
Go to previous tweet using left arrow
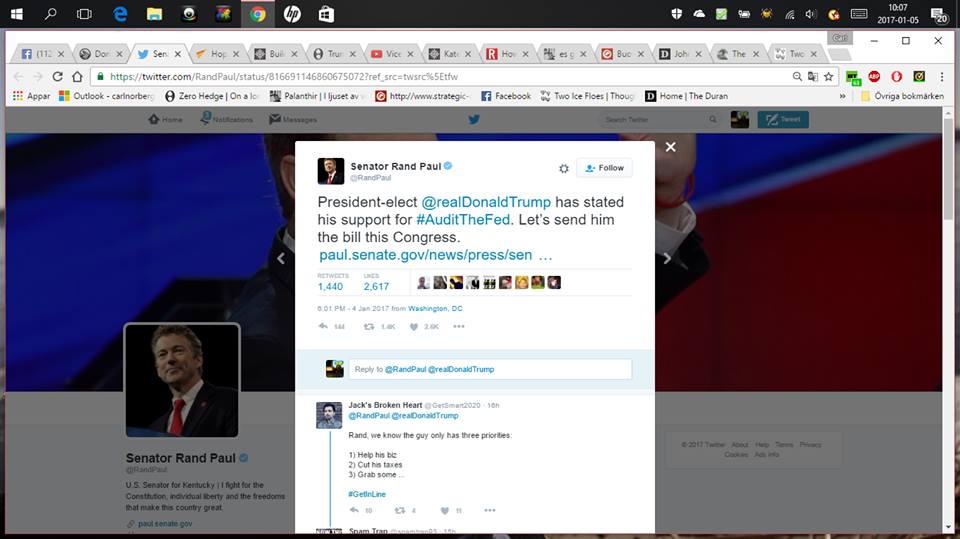click(x=281, y=258)
